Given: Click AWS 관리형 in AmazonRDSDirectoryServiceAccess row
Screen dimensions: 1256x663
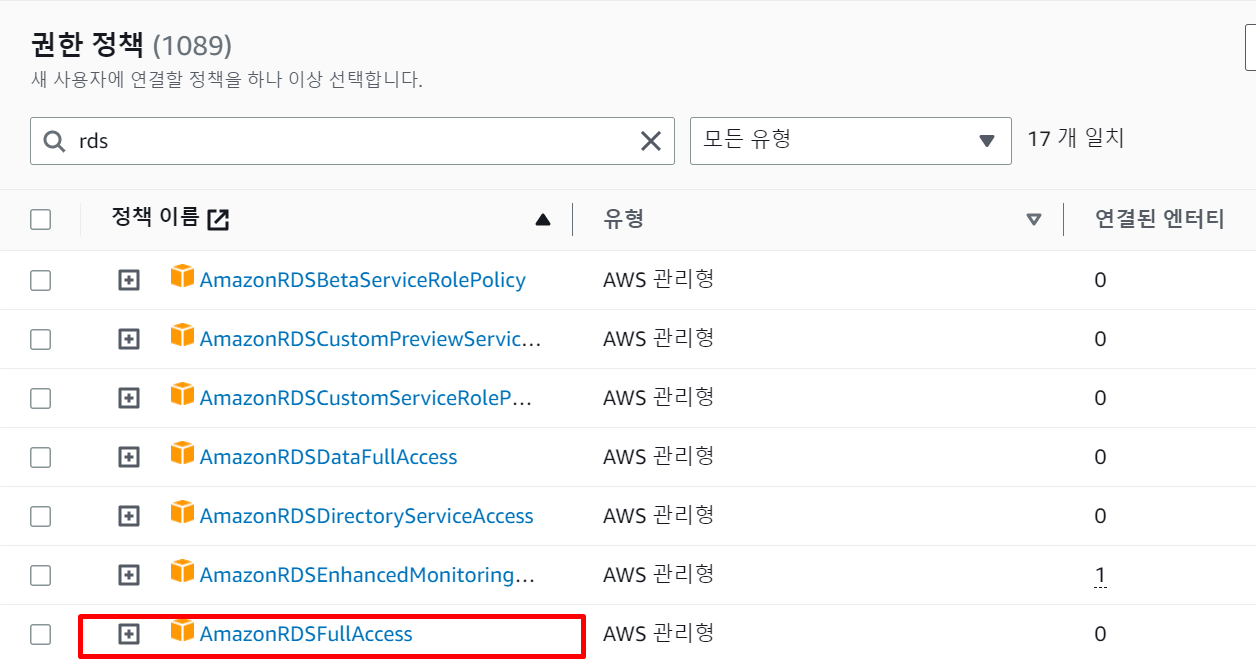Looking at the screenshot, I should pos(658,516).
